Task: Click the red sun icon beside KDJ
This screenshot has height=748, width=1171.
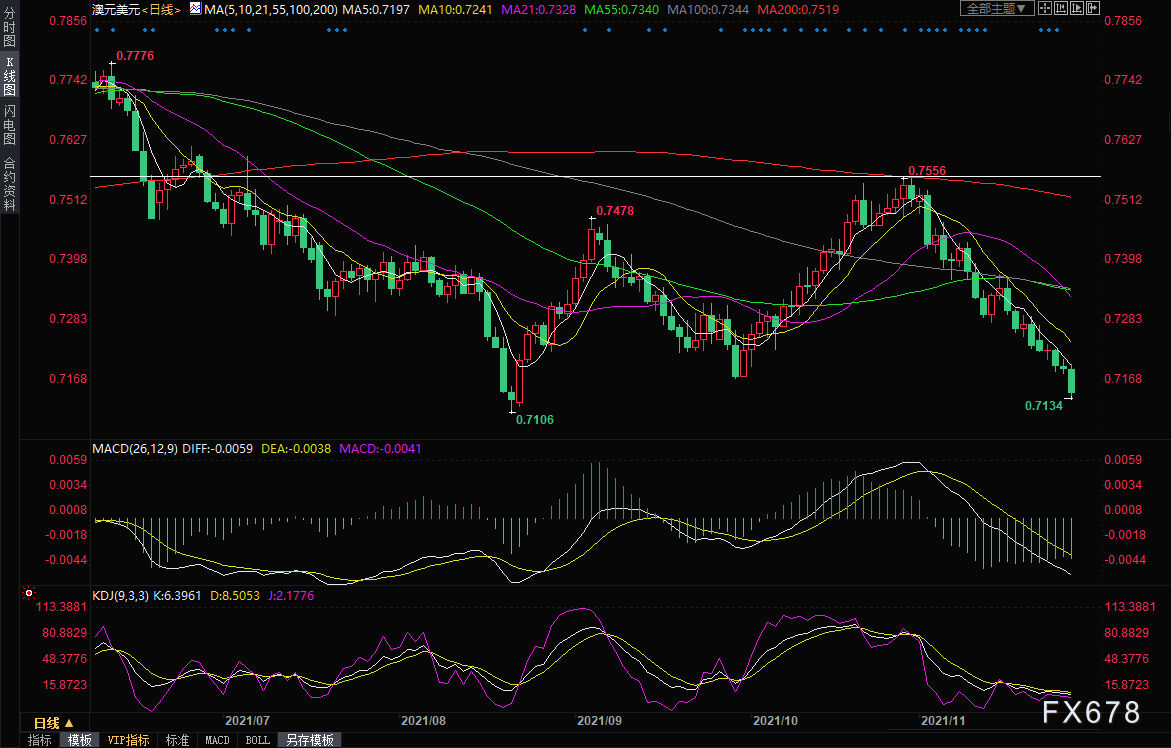Action: coord(29,593)
